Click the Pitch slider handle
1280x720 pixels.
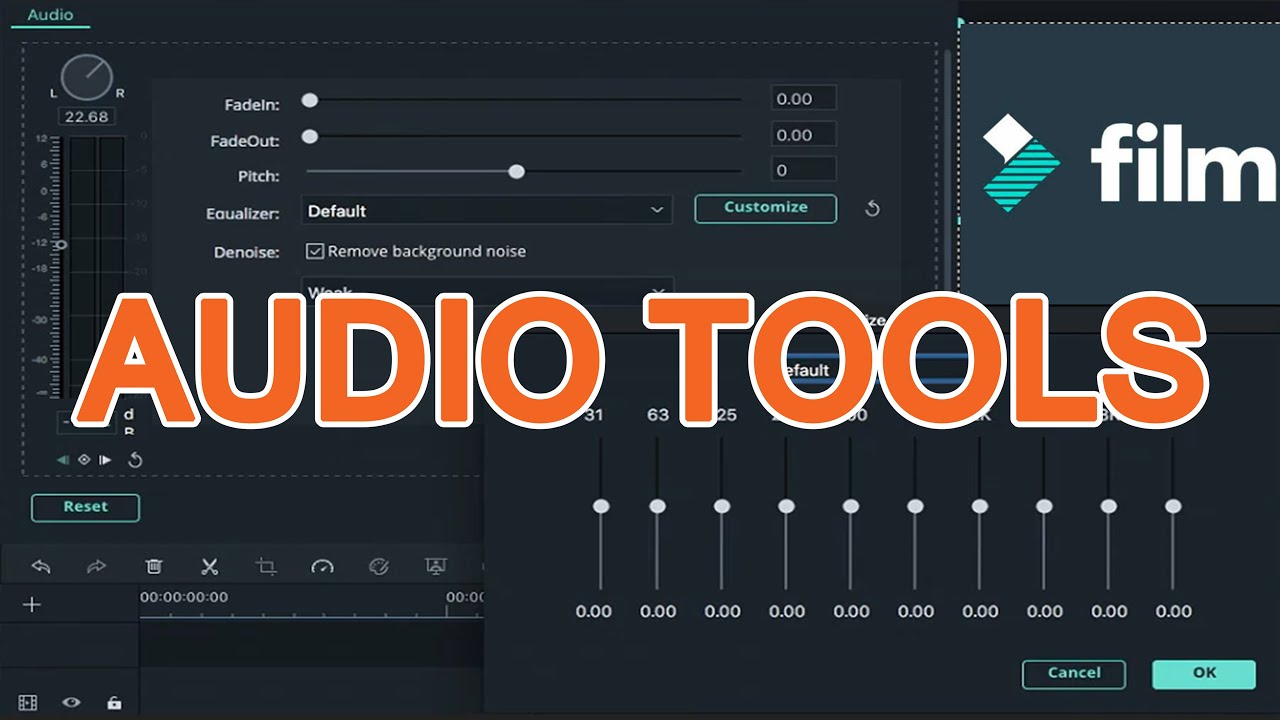[516, 172]
